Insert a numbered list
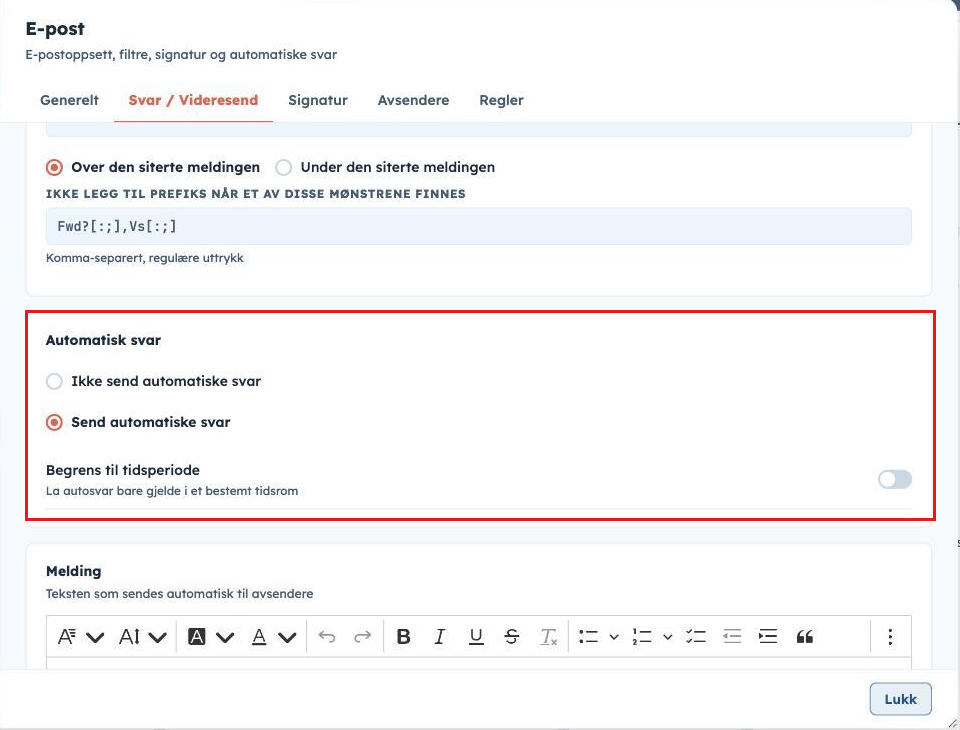Screen dimensions: 960x730 coord(642,637)
